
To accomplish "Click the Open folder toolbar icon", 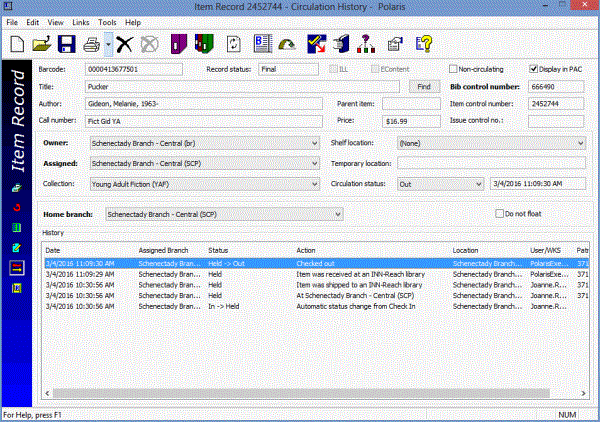I will [x=42, y=44].
